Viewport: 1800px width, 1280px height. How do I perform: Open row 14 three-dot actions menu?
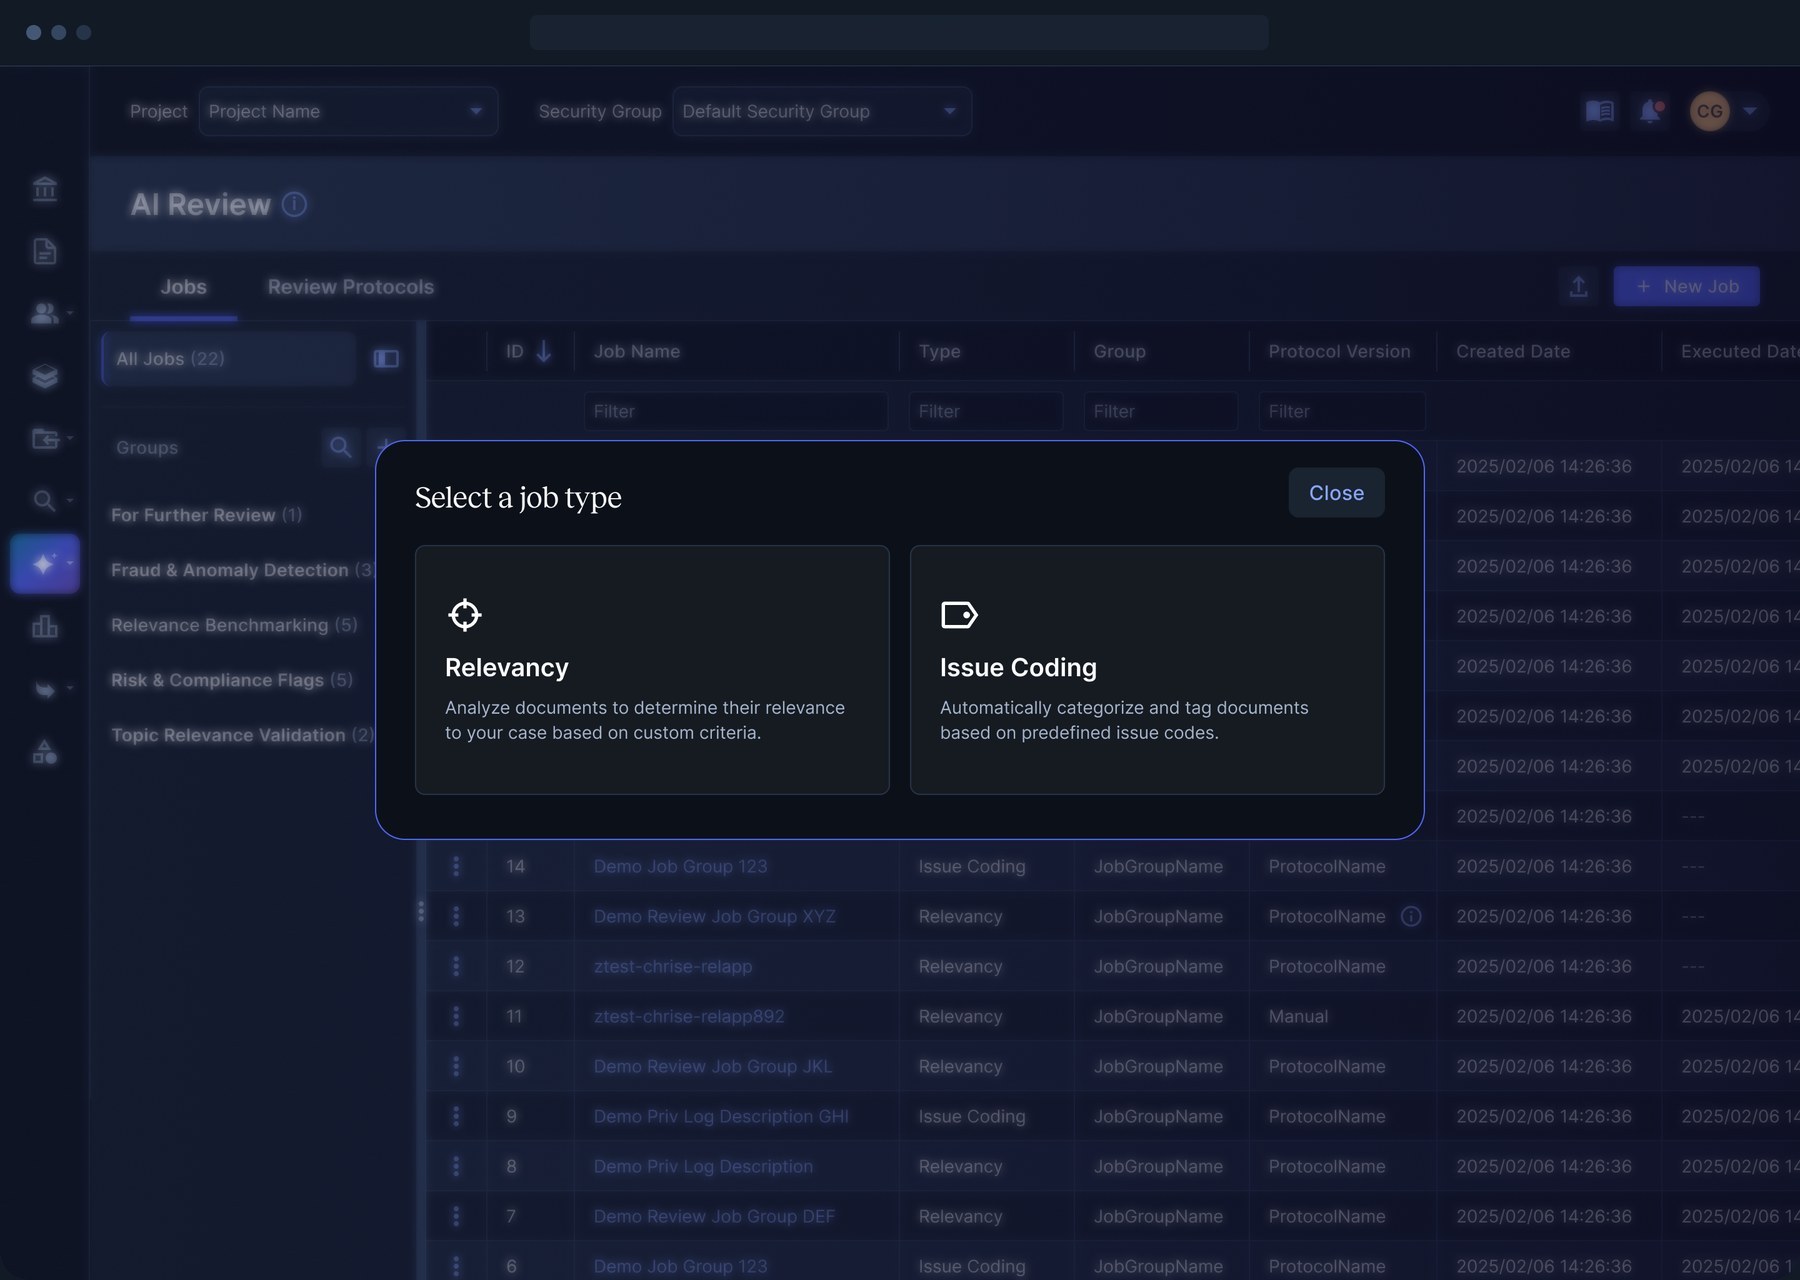click(456, 866)
